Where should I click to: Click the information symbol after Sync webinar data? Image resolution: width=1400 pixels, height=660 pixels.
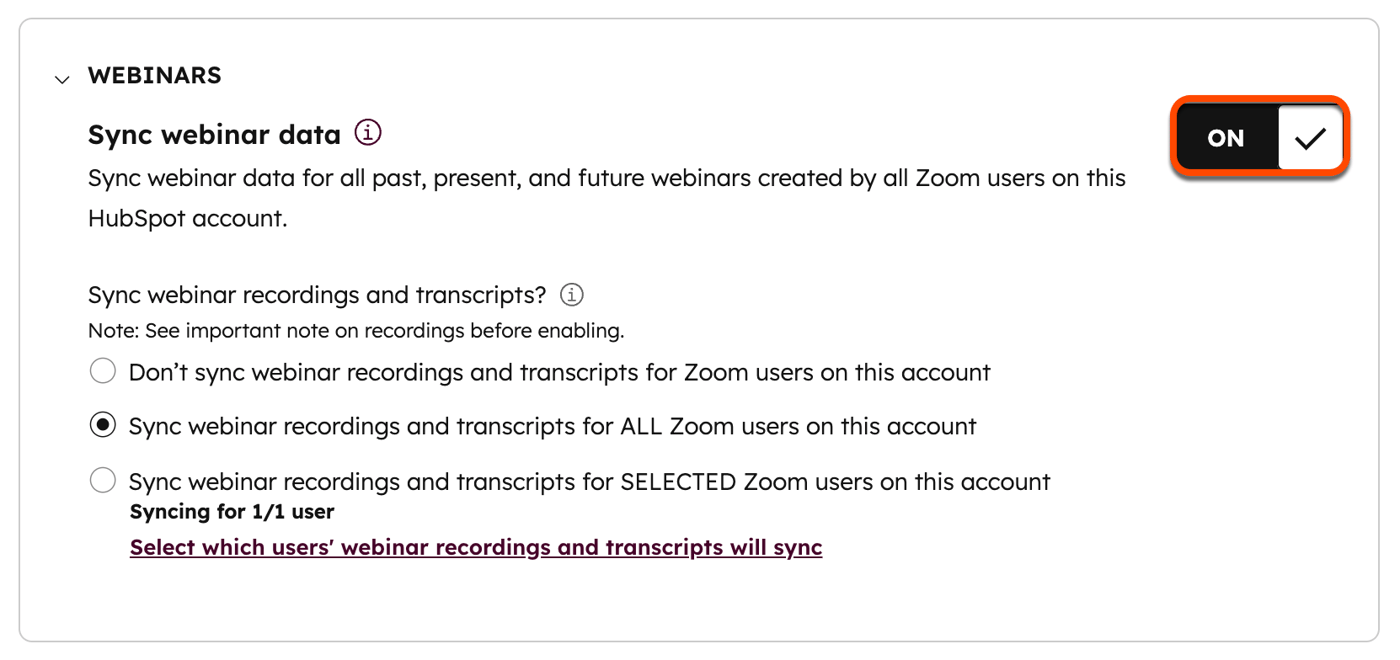367,131
